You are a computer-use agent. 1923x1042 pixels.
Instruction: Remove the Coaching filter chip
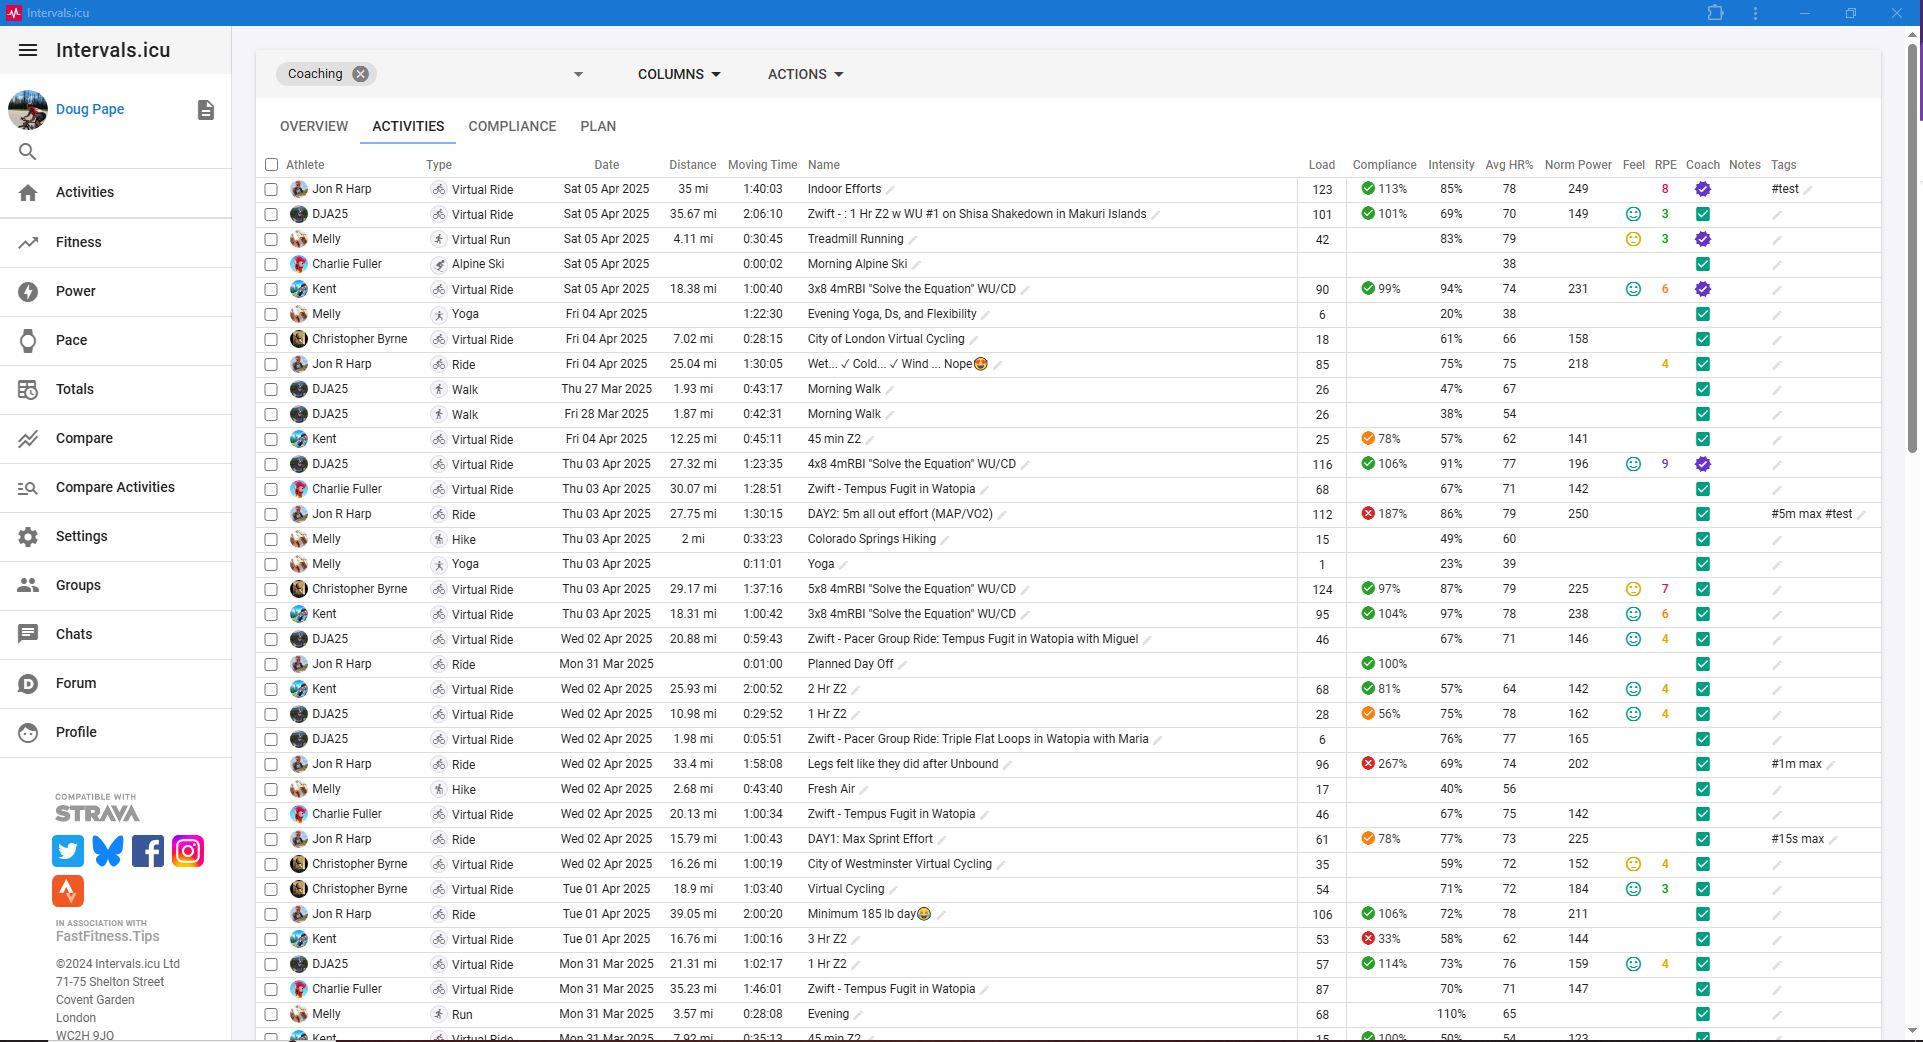click(361, 74)
